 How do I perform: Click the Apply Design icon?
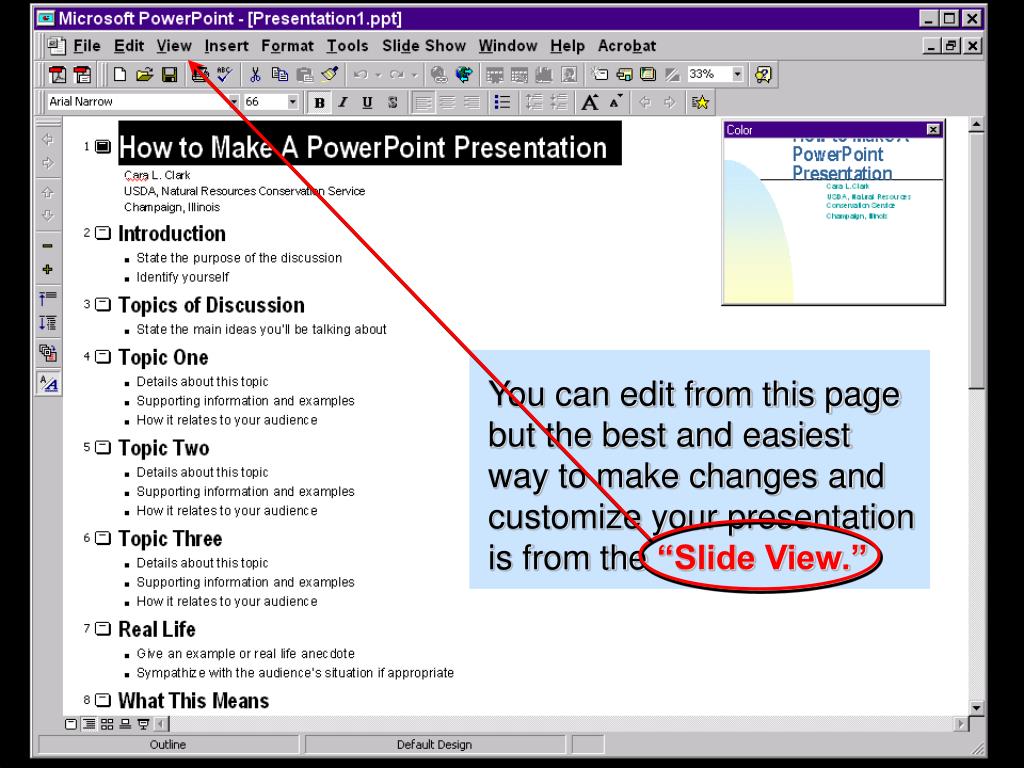[648, 74]
